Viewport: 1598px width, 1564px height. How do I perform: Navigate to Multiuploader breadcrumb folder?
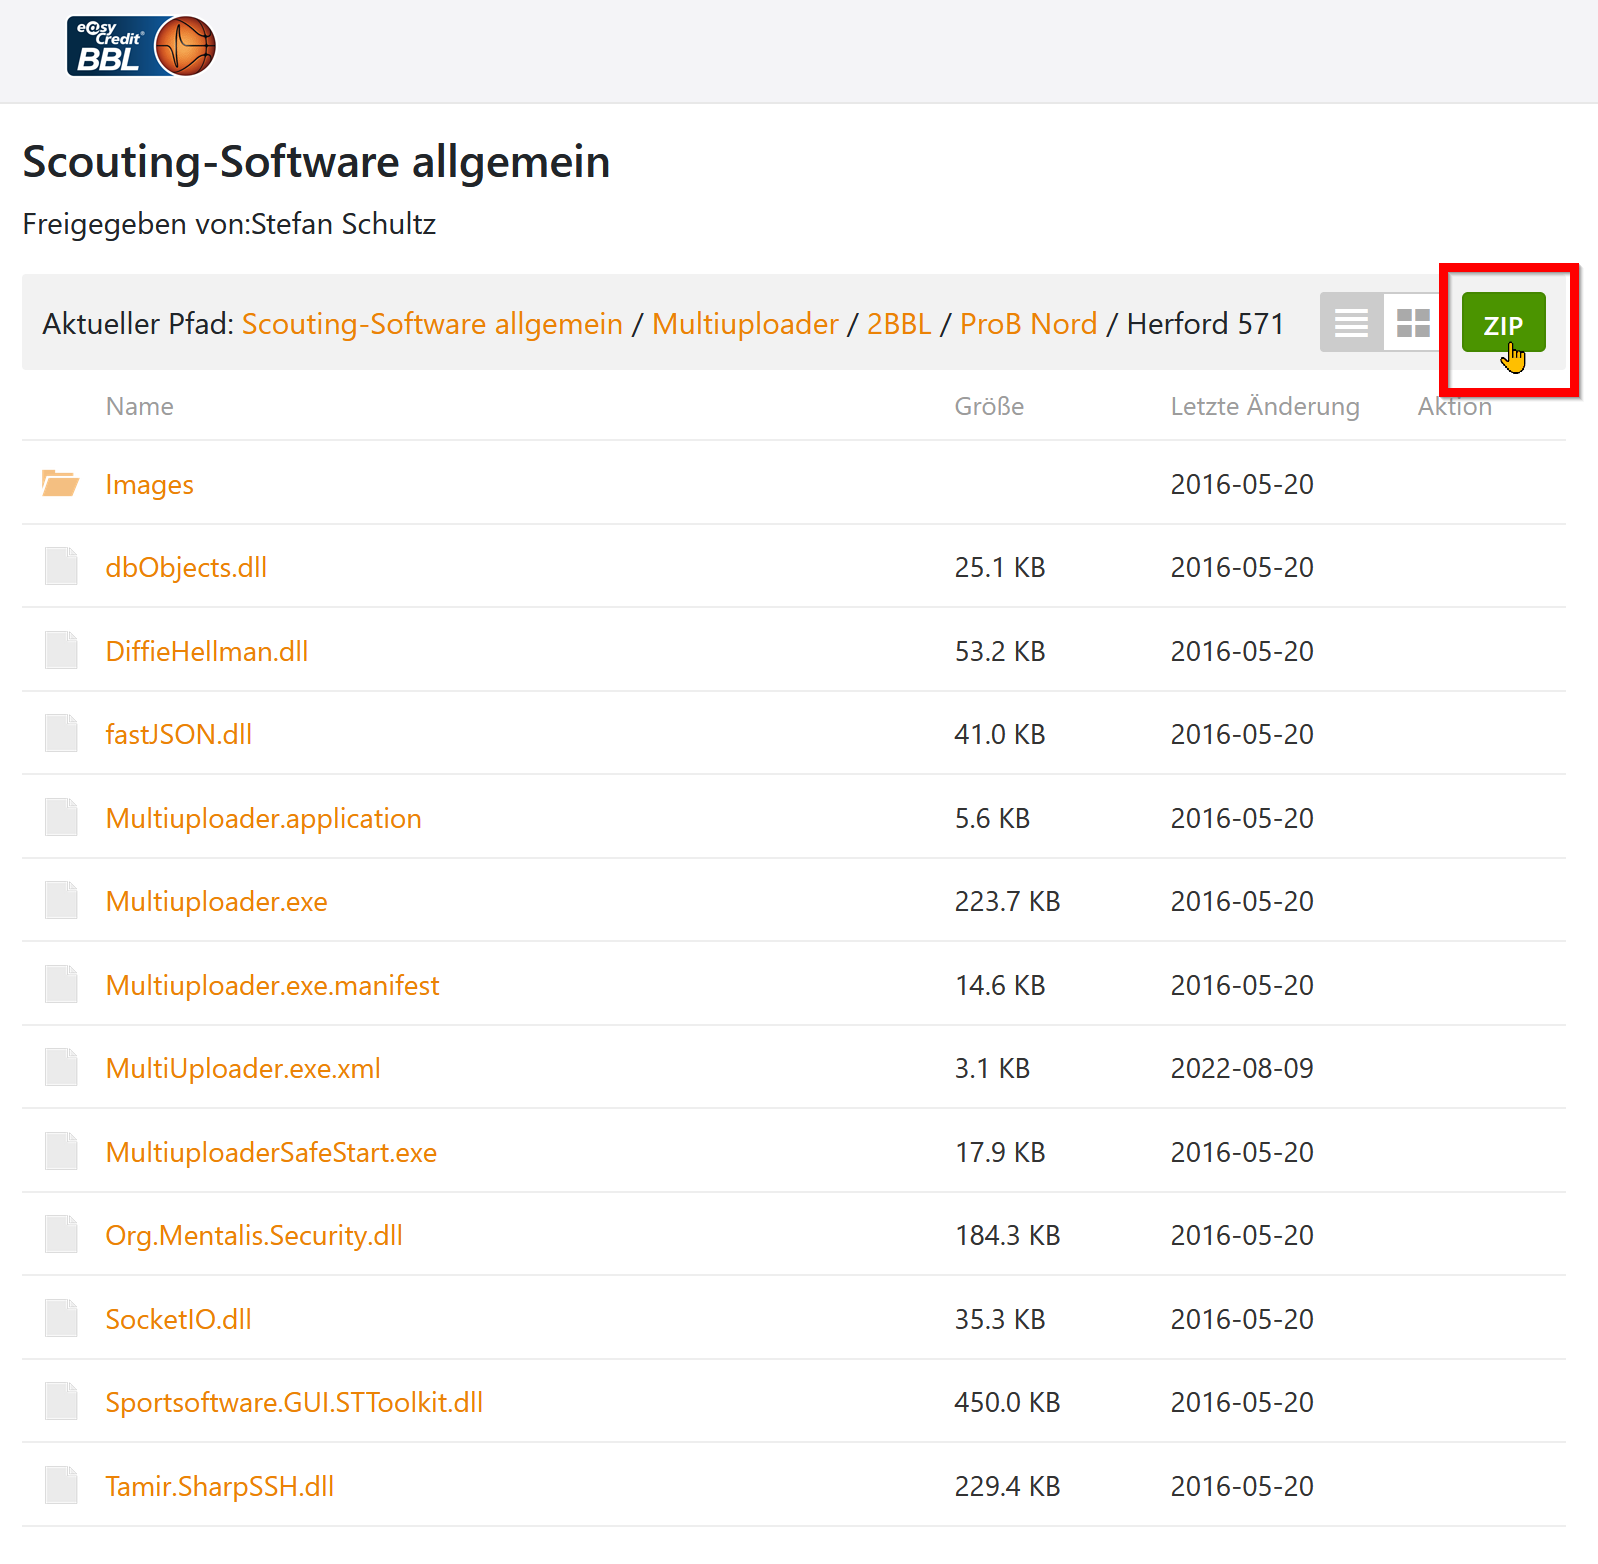[x=745, y=324]
